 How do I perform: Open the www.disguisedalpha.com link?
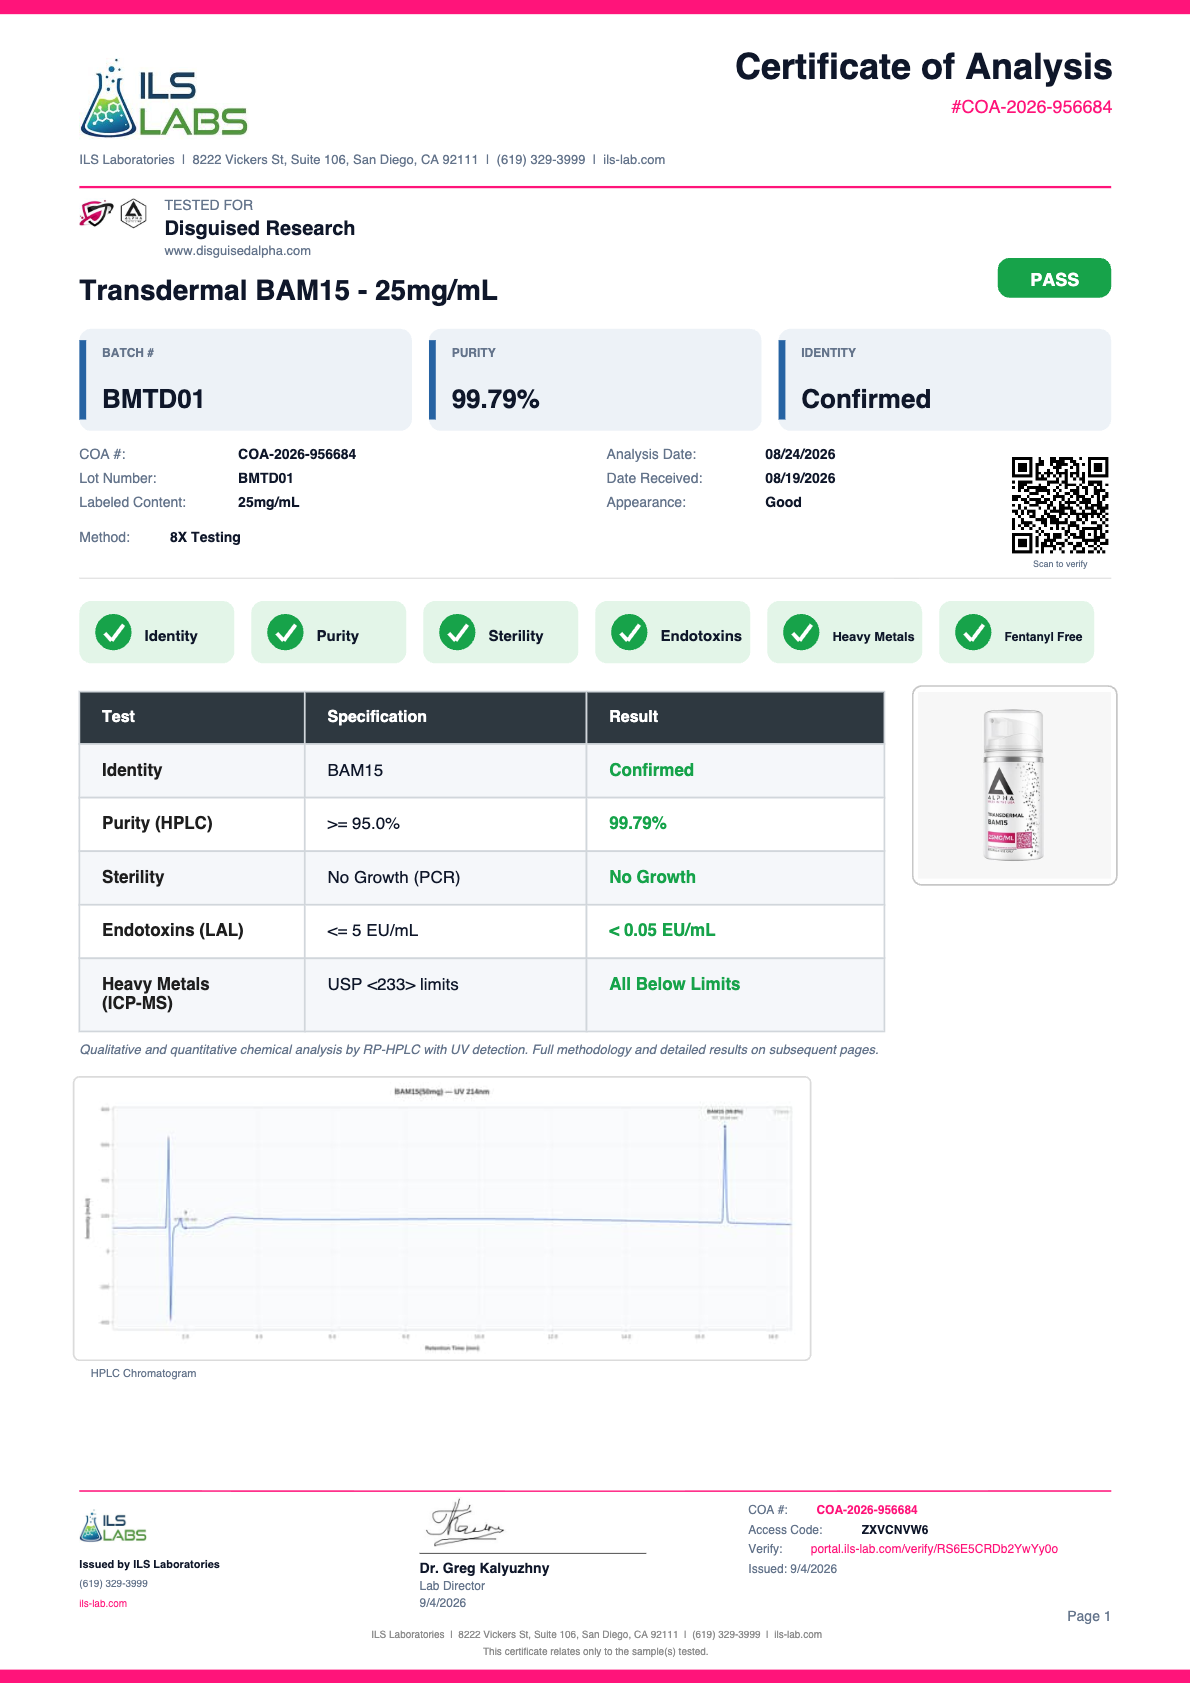[x=238, y=251]
